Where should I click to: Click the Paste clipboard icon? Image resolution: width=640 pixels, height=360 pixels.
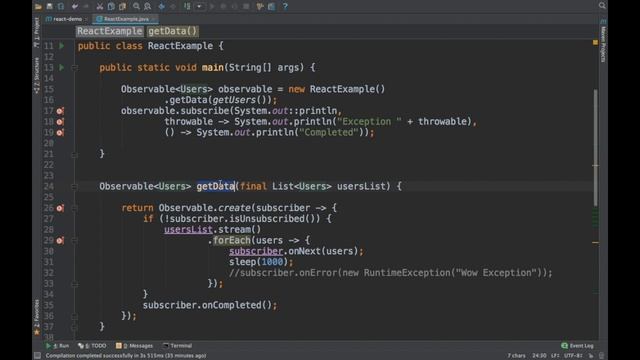click(x=122, y=7)
